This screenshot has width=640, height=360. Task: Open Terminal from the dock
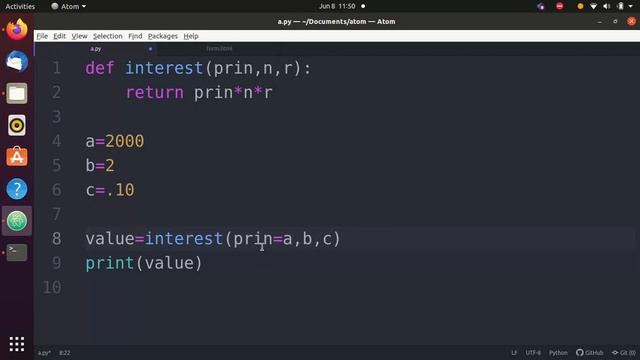click(17, 252)
